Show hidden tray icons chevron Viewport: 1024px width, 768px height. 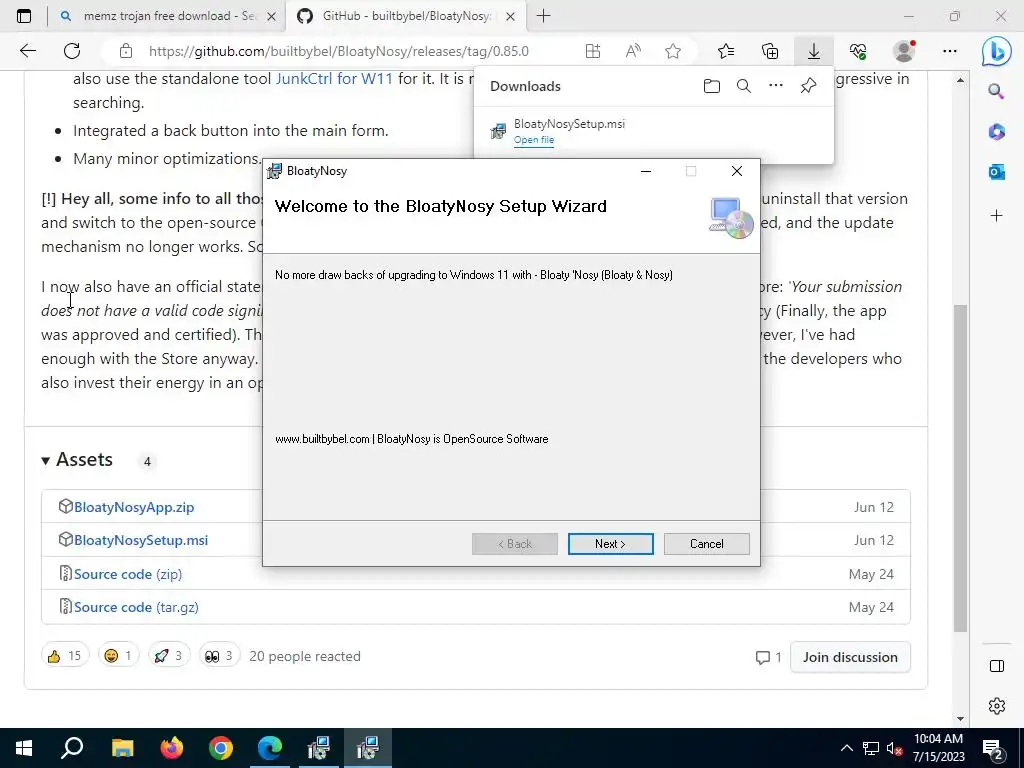tap(846, 748)
